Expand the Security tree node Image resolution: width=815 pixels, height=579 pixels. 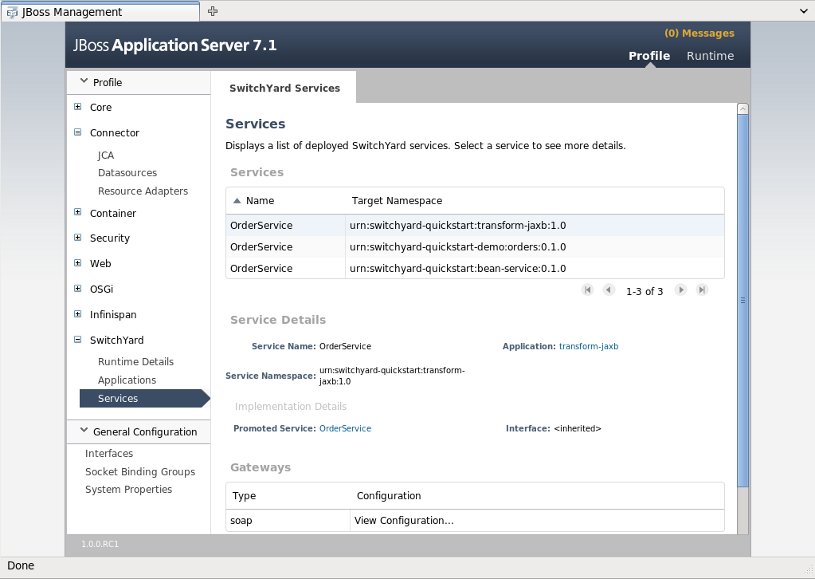77,238
